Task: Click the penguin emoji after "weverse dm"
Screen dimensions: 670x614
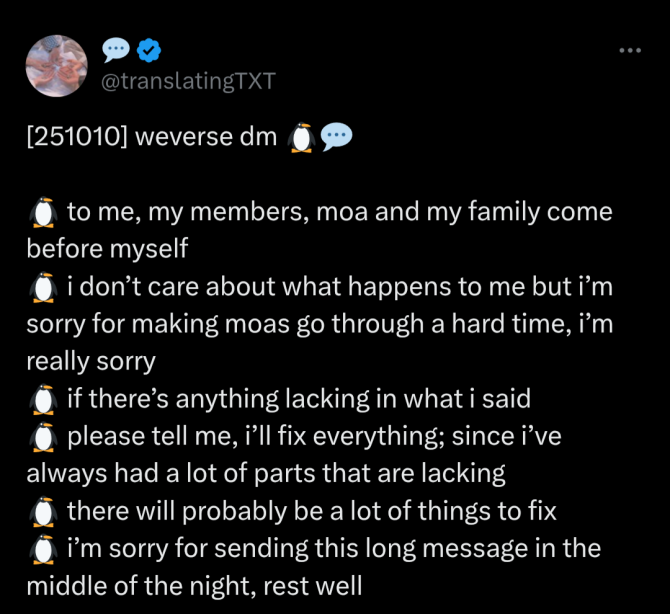Action: coord(301,137)
